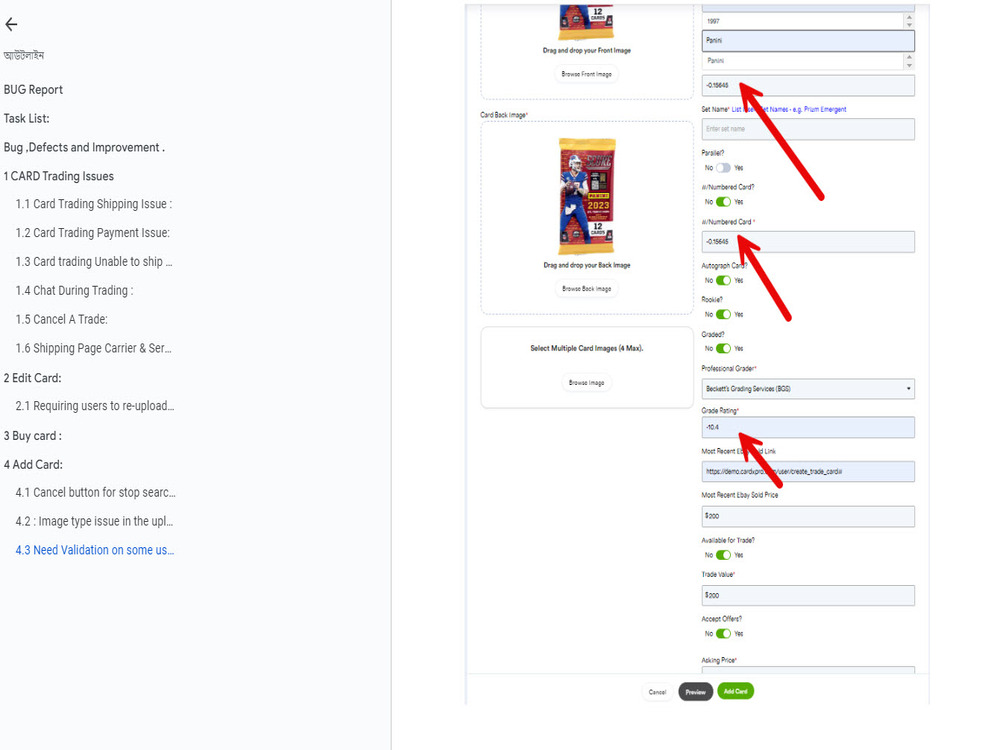Click the Most Recent Ebay Sold Link field
Image resolution: width=1000 pixels, height=750 pixels.
(x=808, y=471)
